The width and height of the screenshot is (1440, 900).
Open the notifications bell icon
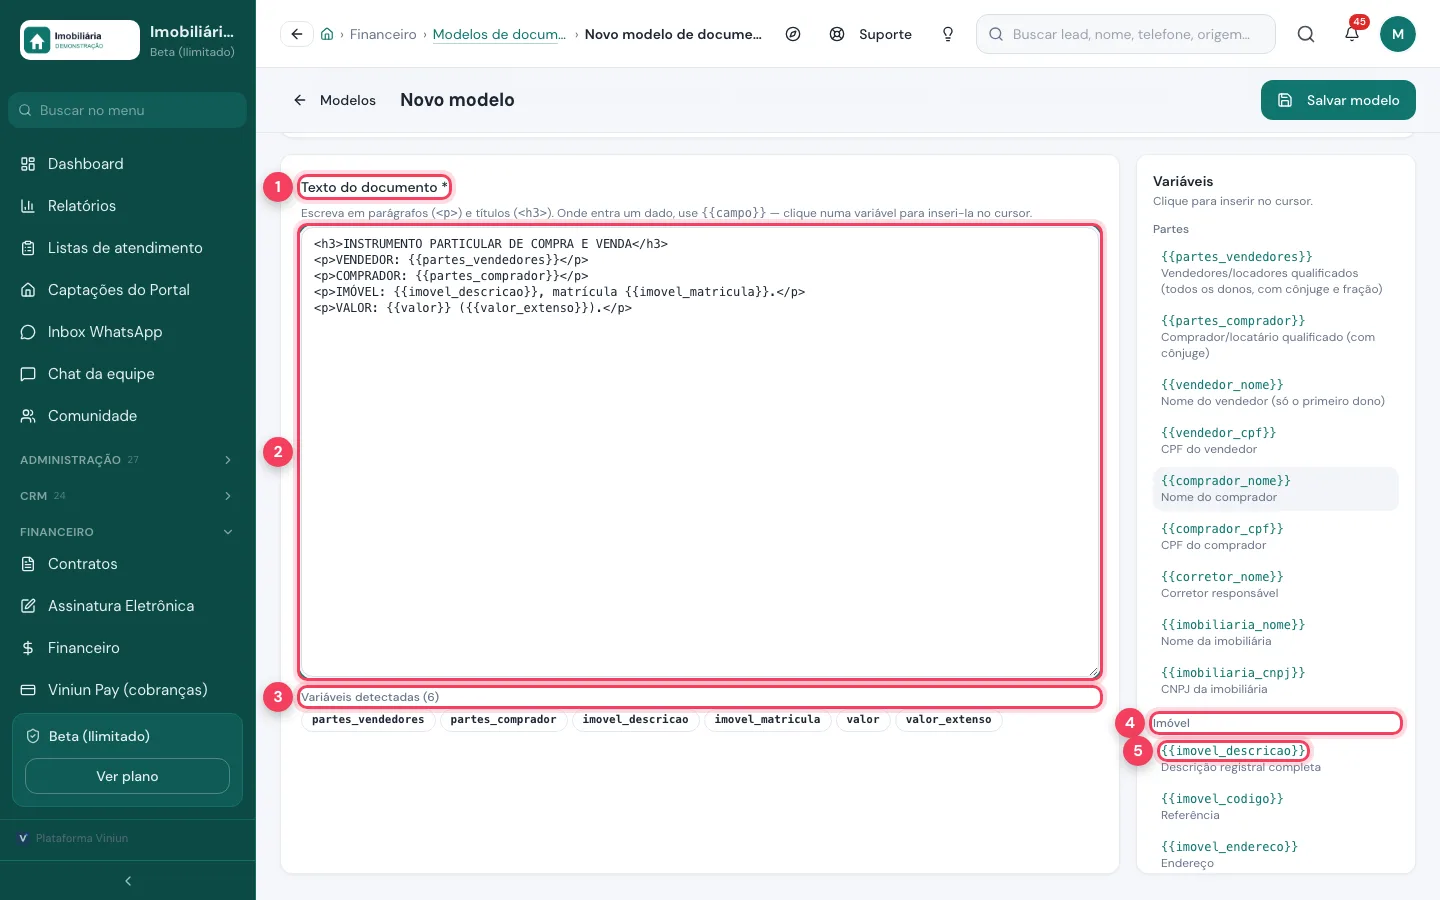[x=1352, y=34]
